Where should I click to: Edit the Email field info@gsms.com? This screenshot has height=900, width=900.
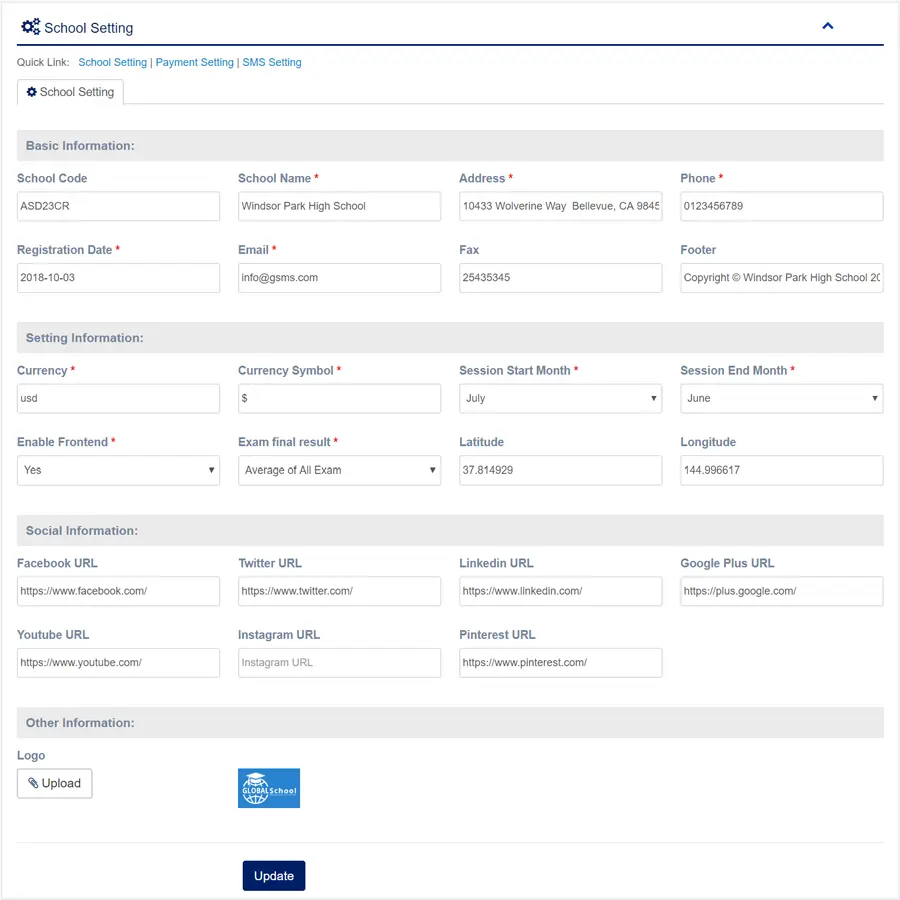tap(339, 278)
